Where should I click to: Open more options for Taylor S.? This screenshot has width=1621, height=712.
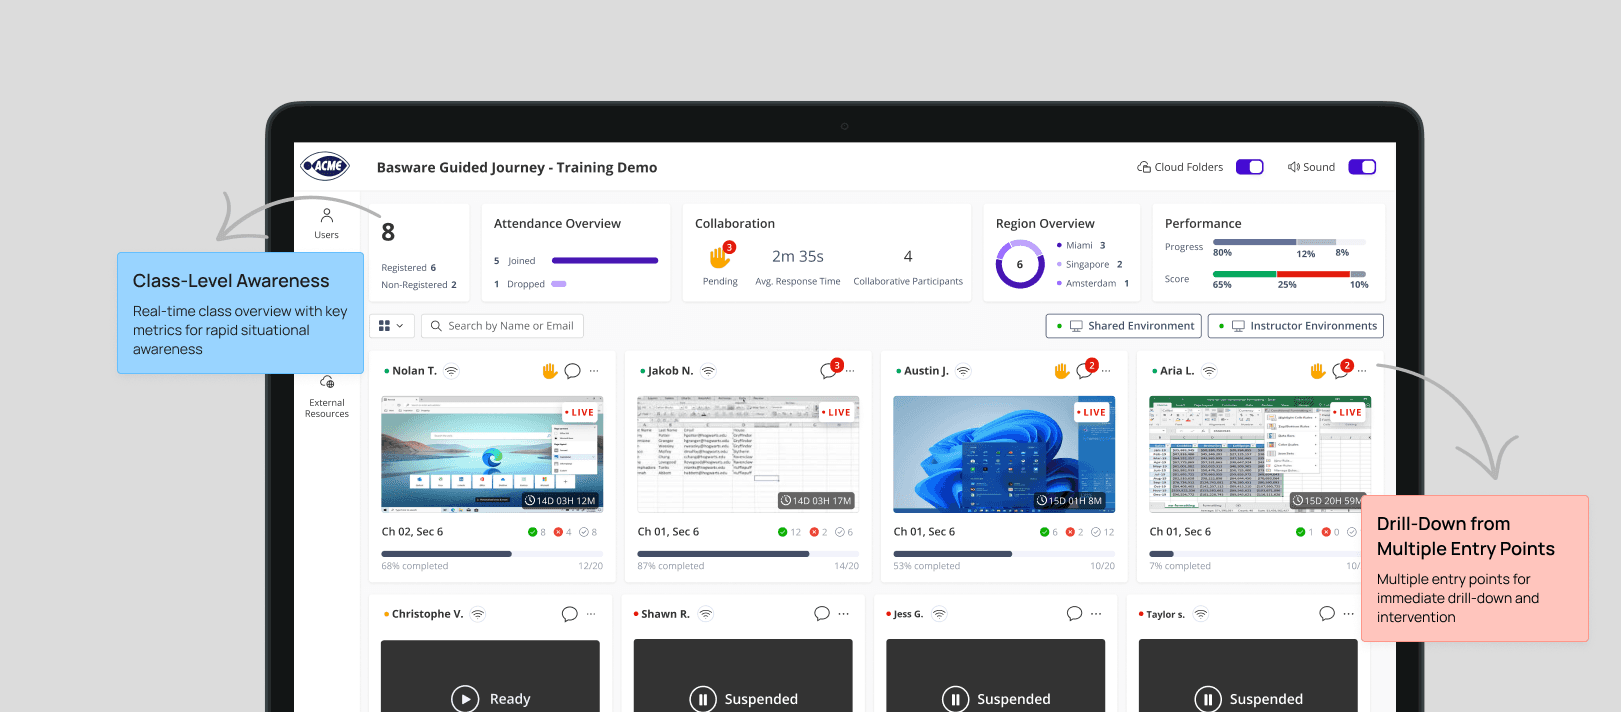pos(1349,614)
